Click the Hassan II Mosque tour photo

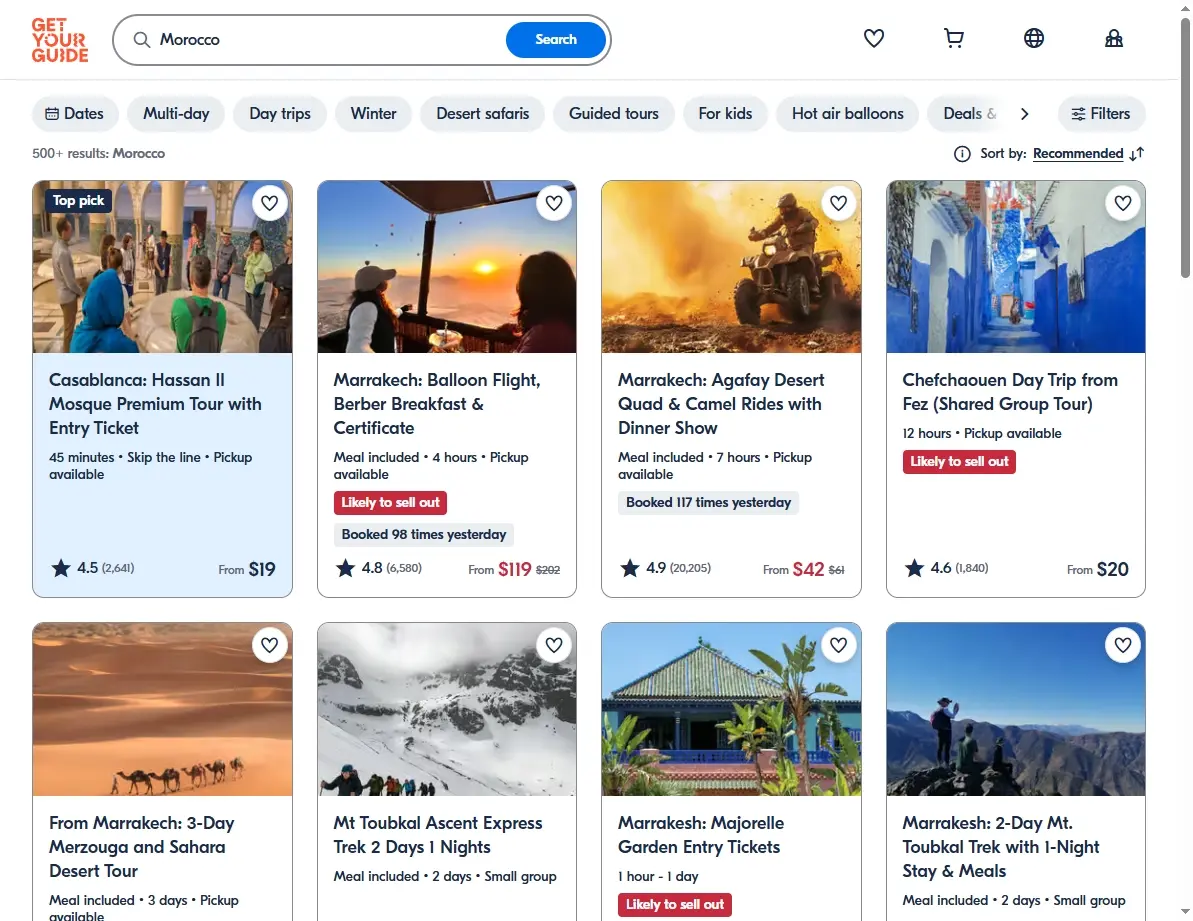[x=162, y=267]
